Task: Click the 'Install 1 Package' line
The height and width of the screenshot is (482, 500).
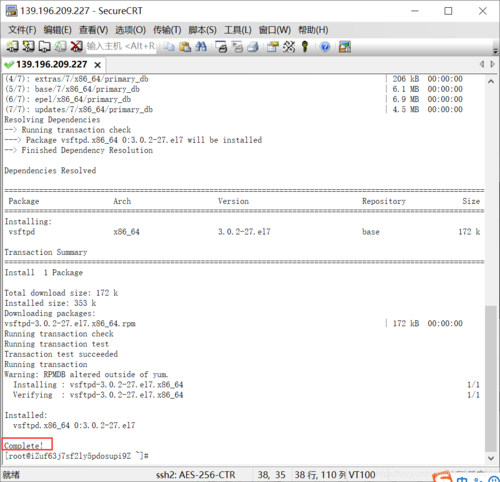Action: (x=44, y=273)
